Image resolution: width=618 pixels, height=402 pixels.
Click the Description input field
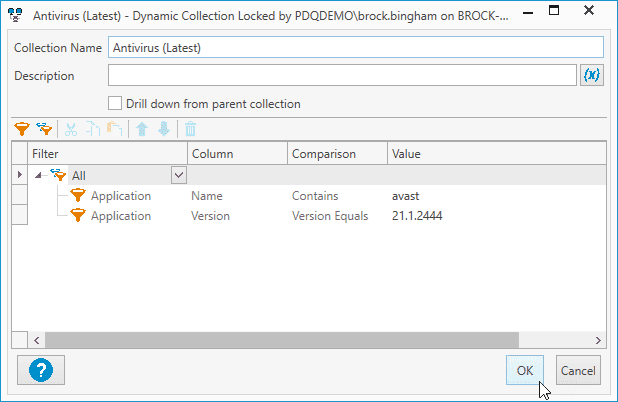click(342, 75)
